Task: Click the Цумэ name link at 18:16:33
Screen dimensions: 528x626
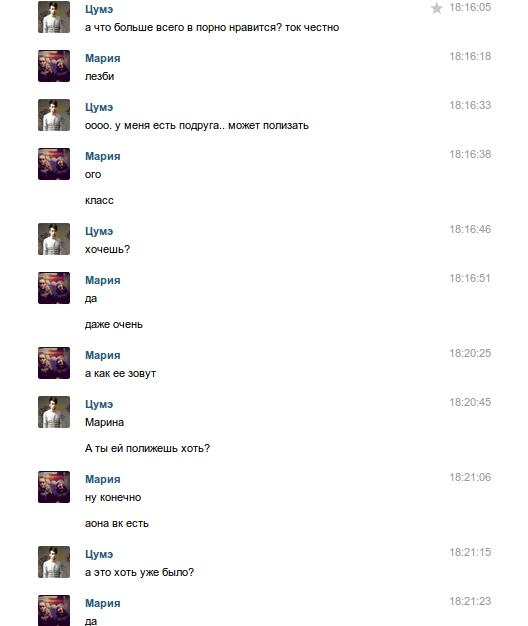Action: tap(99, 107)
